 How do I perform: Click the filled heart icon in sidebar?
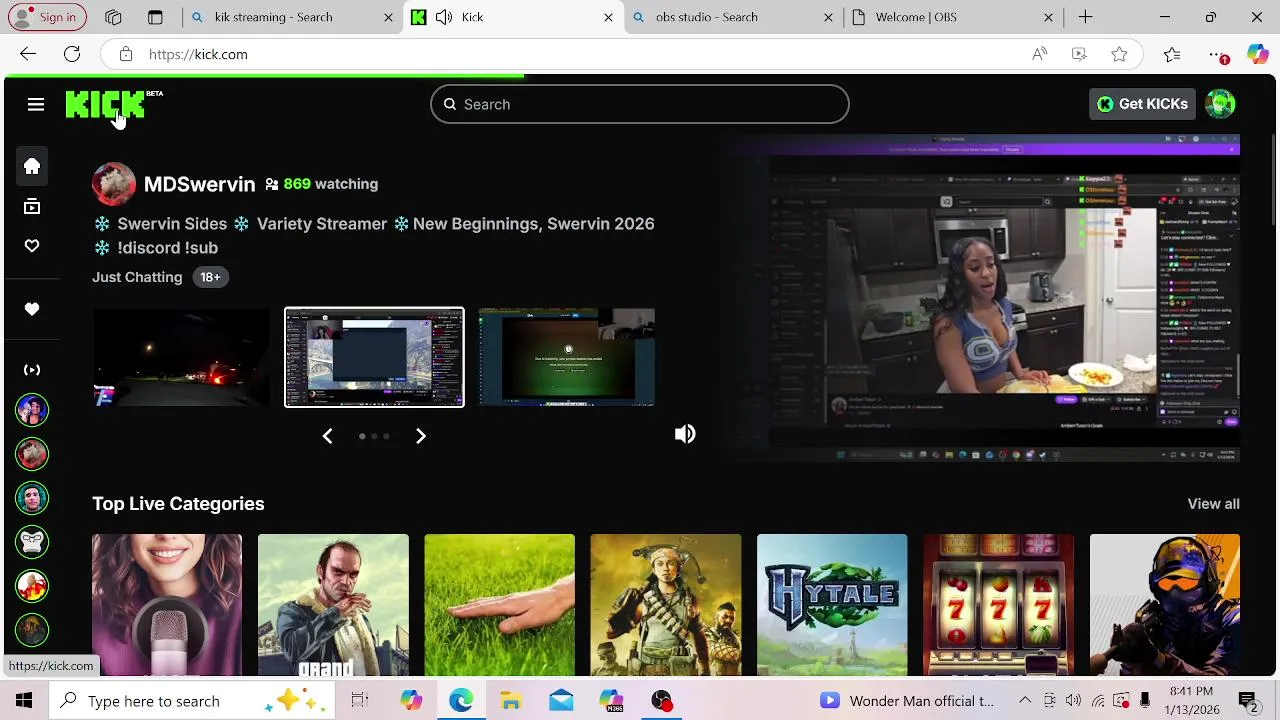pyautogui.click(x=32, y=309)
